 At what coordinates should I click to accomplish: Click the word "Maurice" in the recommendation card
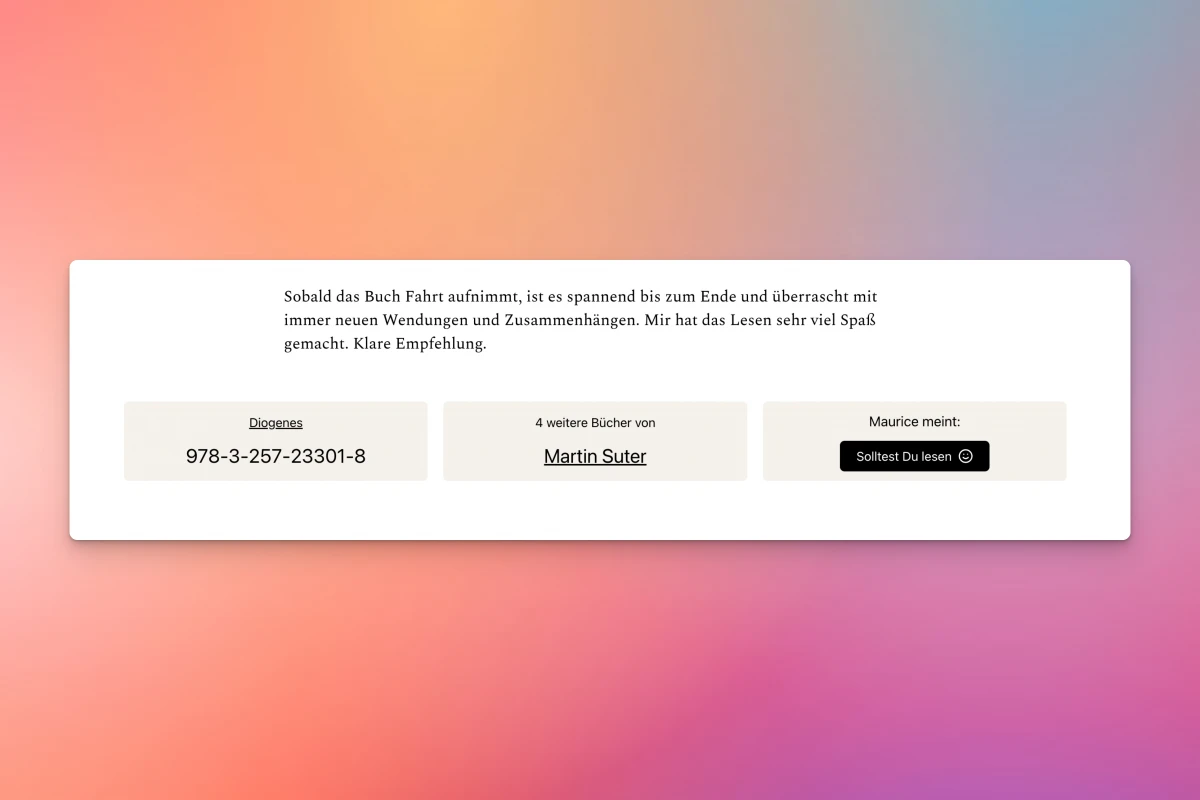tap(893, 422)
